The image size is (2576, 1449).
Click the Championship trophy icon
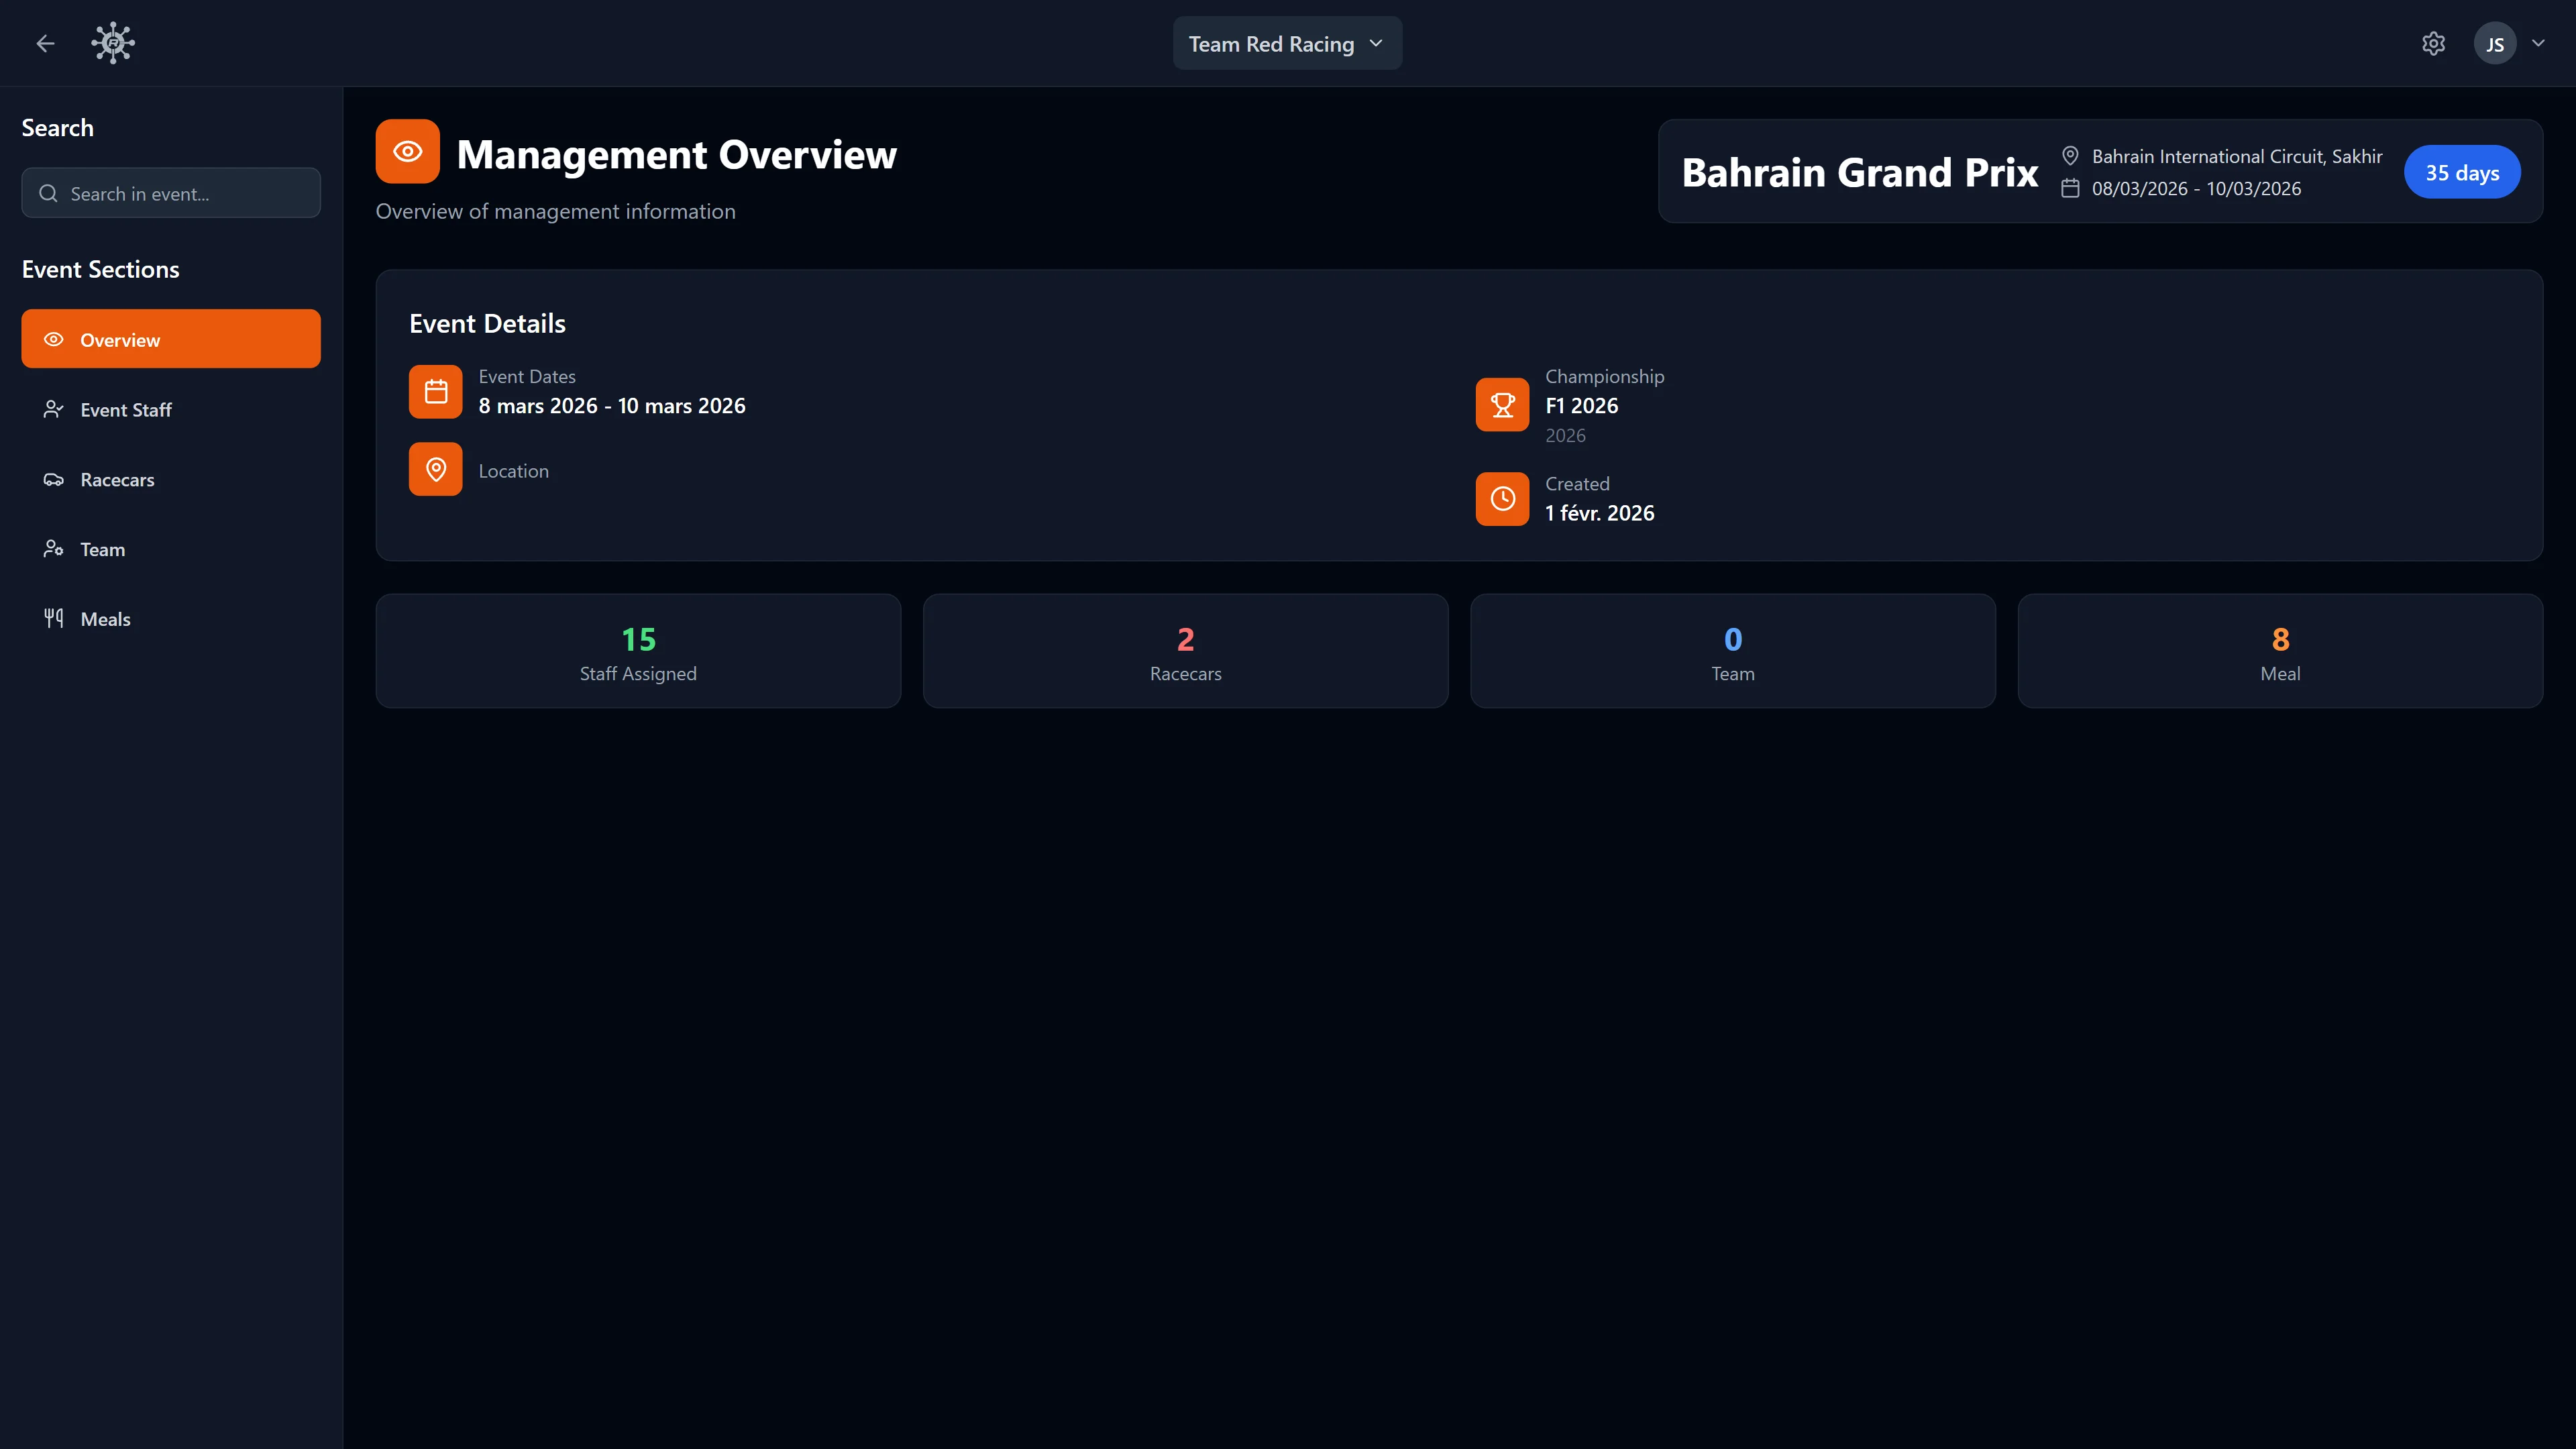[x=1501, y=404]
